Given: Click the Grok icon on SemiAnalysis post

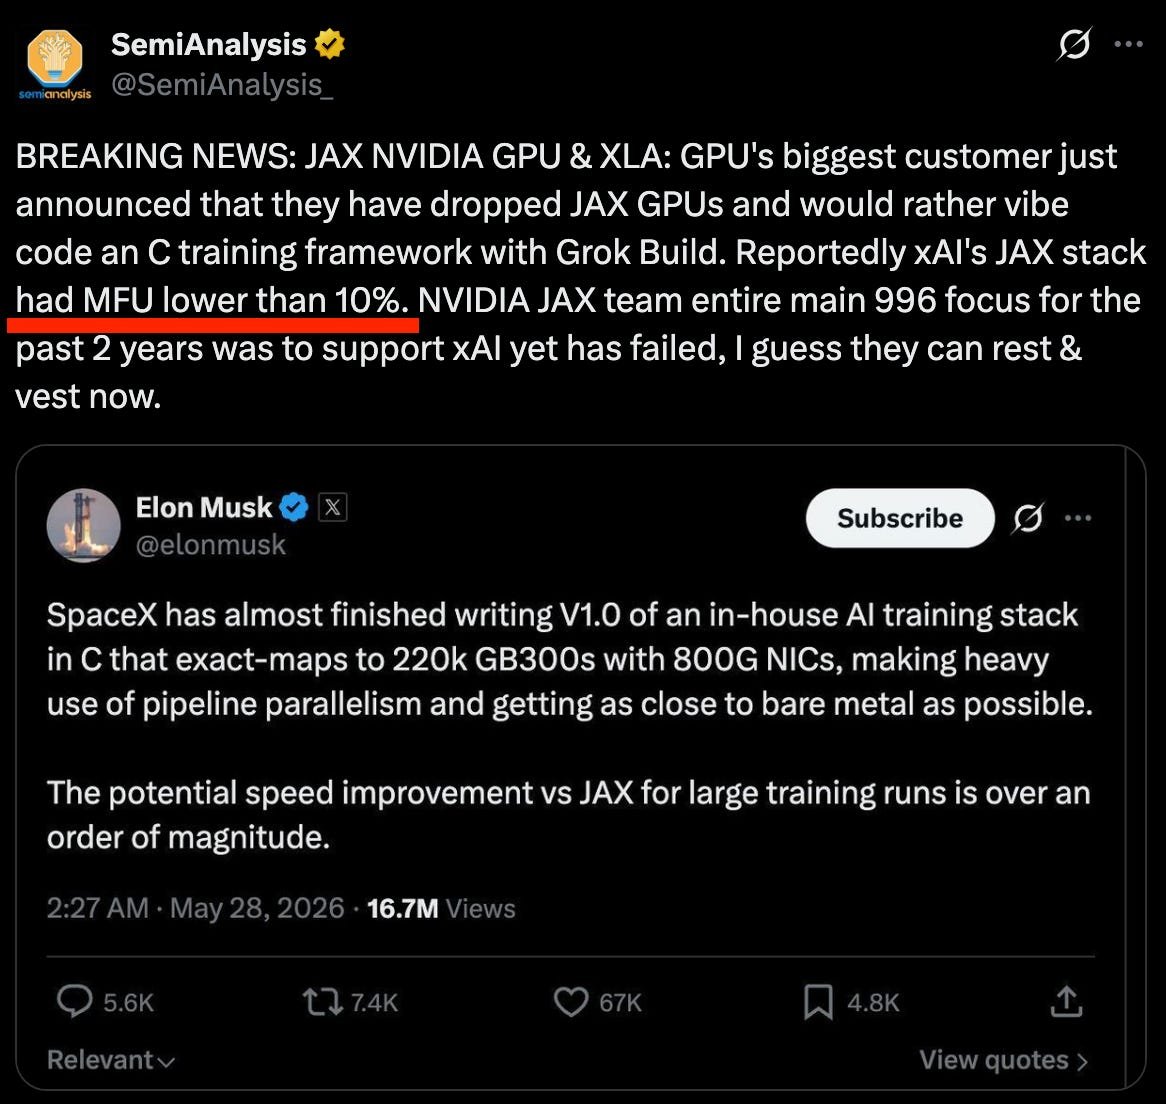Looking at the screenshot, I should (1074, 45).
